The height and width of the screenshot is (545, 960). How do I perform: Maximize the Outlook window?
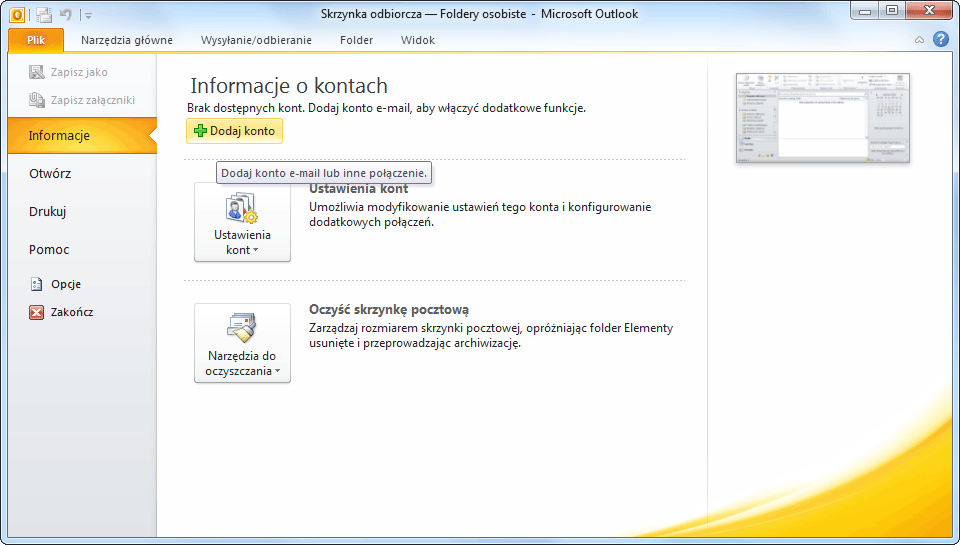point(892,11)
